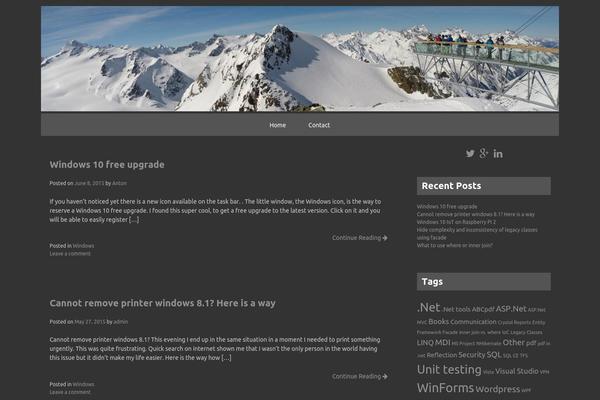The image size is (600, 400).
Task: Click Continue Reading under Windows 10 free upgrade post
Action: tap(360, 238)
